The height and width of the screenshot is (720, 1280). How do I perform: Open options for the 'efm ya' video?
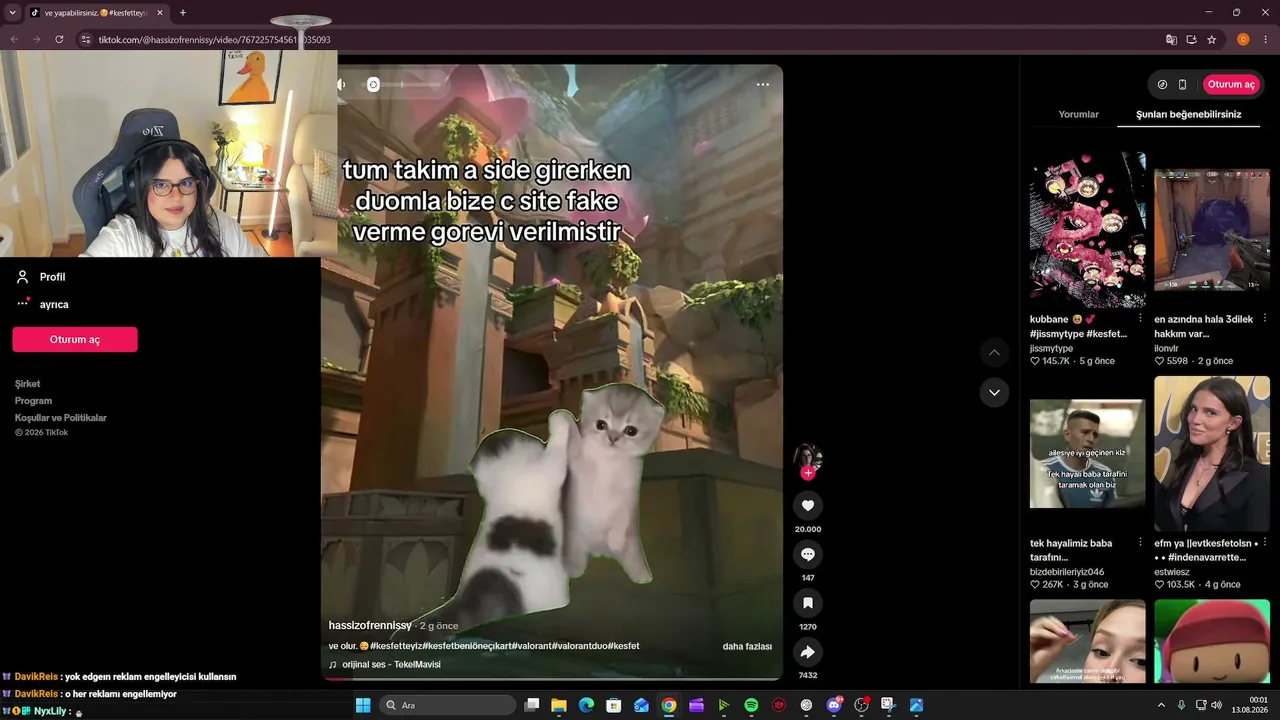(1265, 543)
